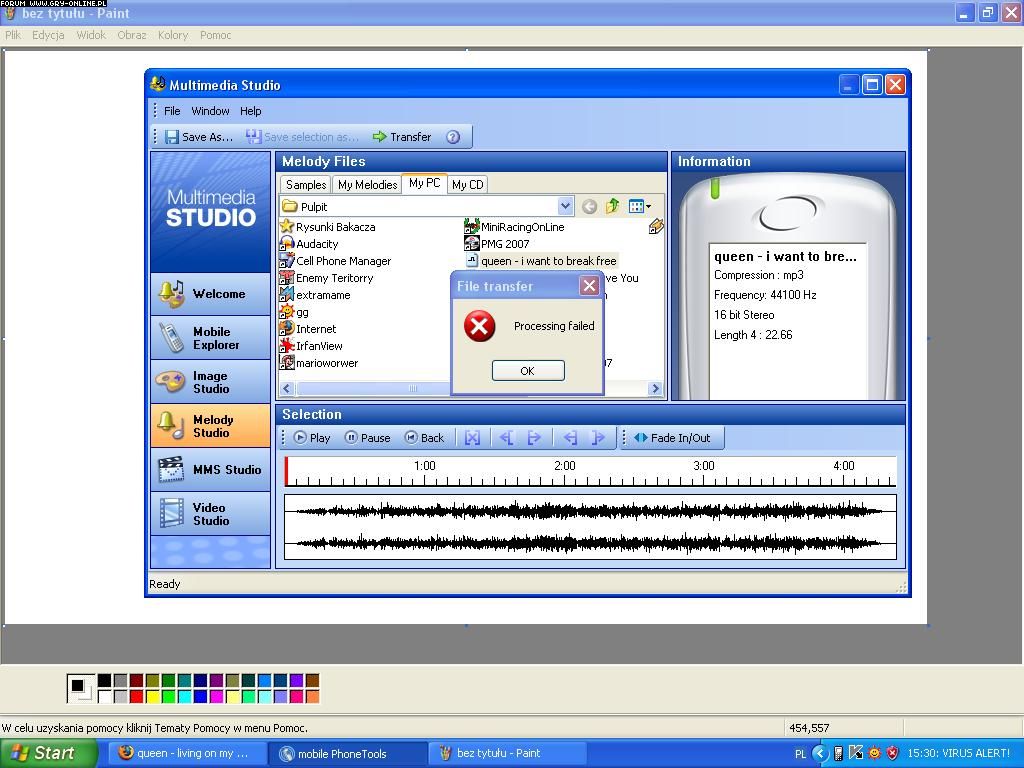This screenshot has height=768, width=1024.
Task: Click the Back playback button
Action: [424, 438]
